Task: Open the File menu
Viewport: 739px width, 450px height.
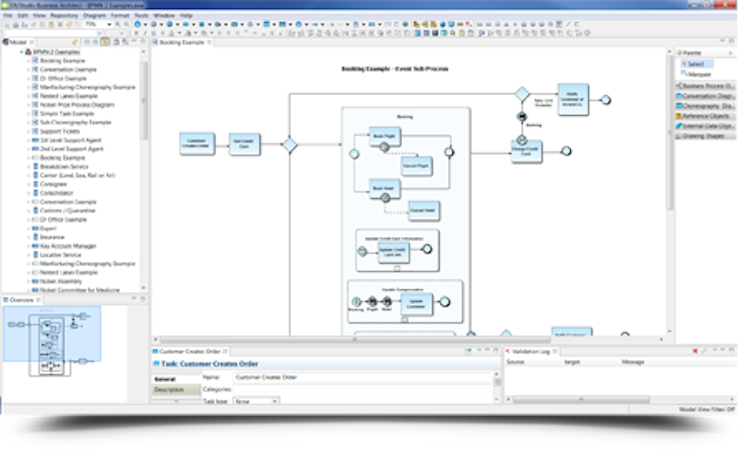Action: click(8, 16)
